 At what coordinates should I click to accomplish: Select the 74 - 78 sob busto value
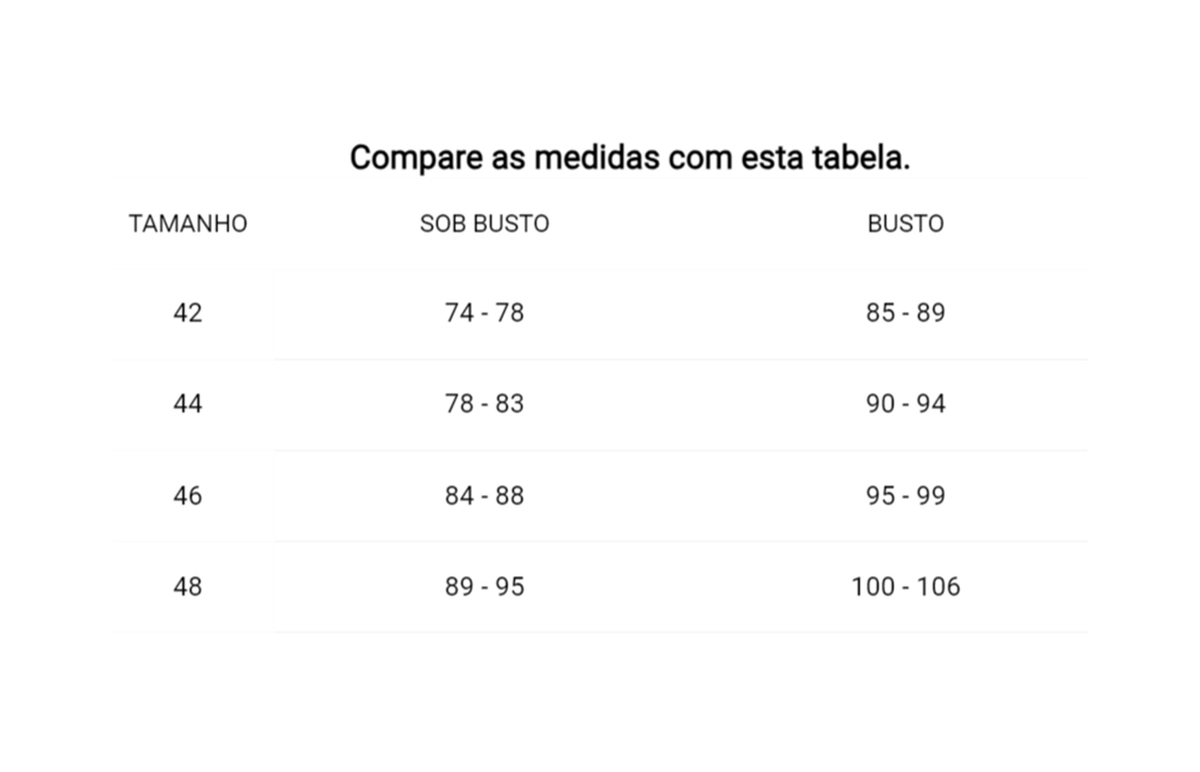tap(485, 313)
